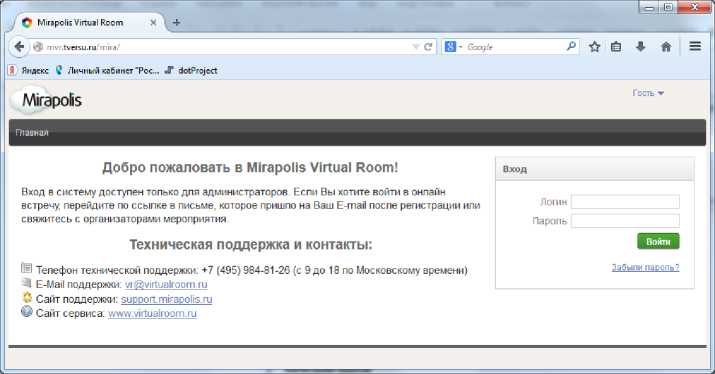Close the Mirapolis Virtual Room tab

[x=153, y=22]
